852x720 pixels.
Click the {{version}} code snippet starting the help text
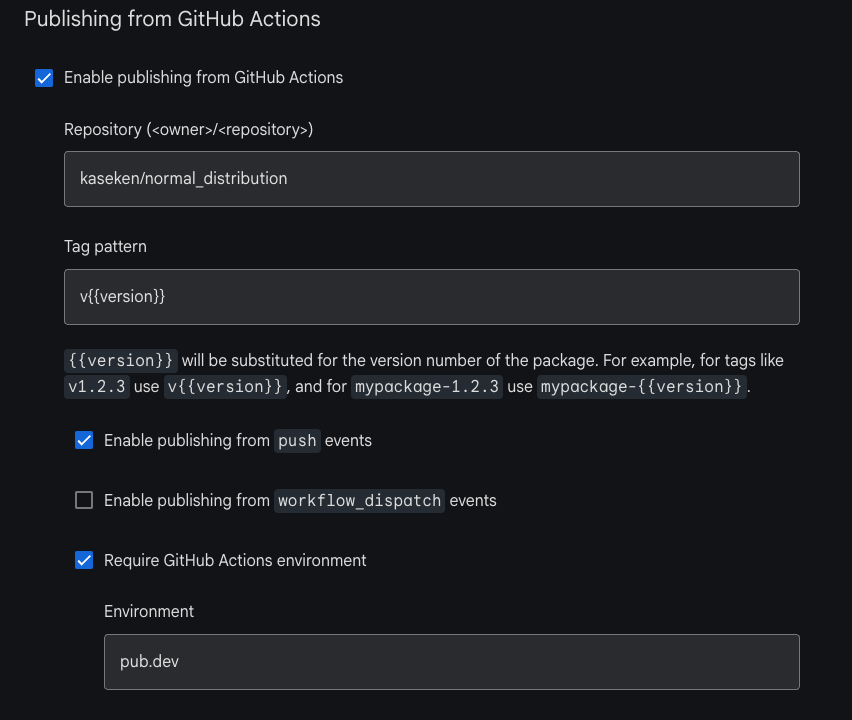(121, 360)
